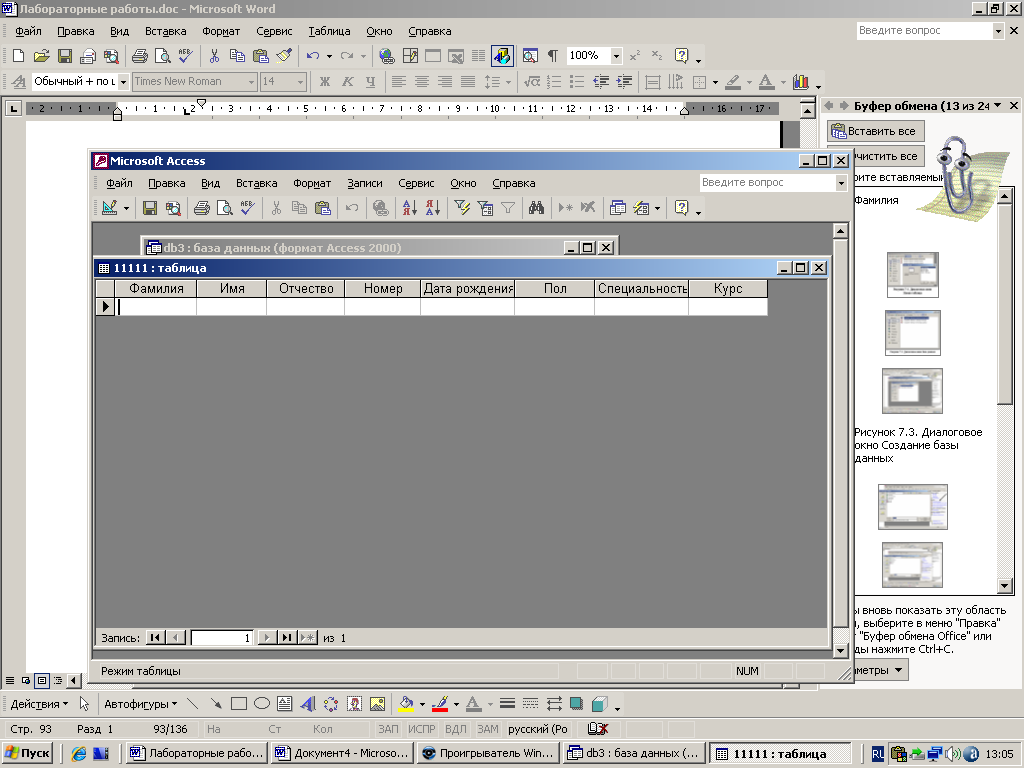1024x768 pixels.
Task: Toggle numbered list in Word toolbar
Action: click(x=554, y=82)
